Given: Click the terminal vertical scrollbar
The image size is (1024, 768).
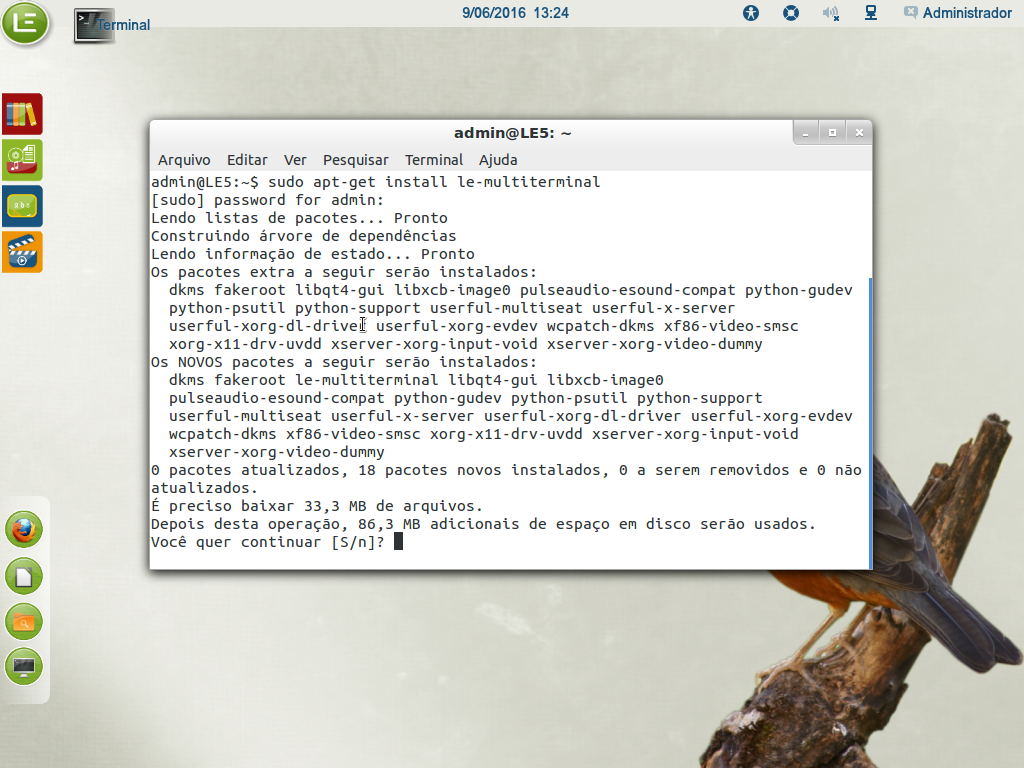Looking at the screenshot, I should tap(870, 423).
